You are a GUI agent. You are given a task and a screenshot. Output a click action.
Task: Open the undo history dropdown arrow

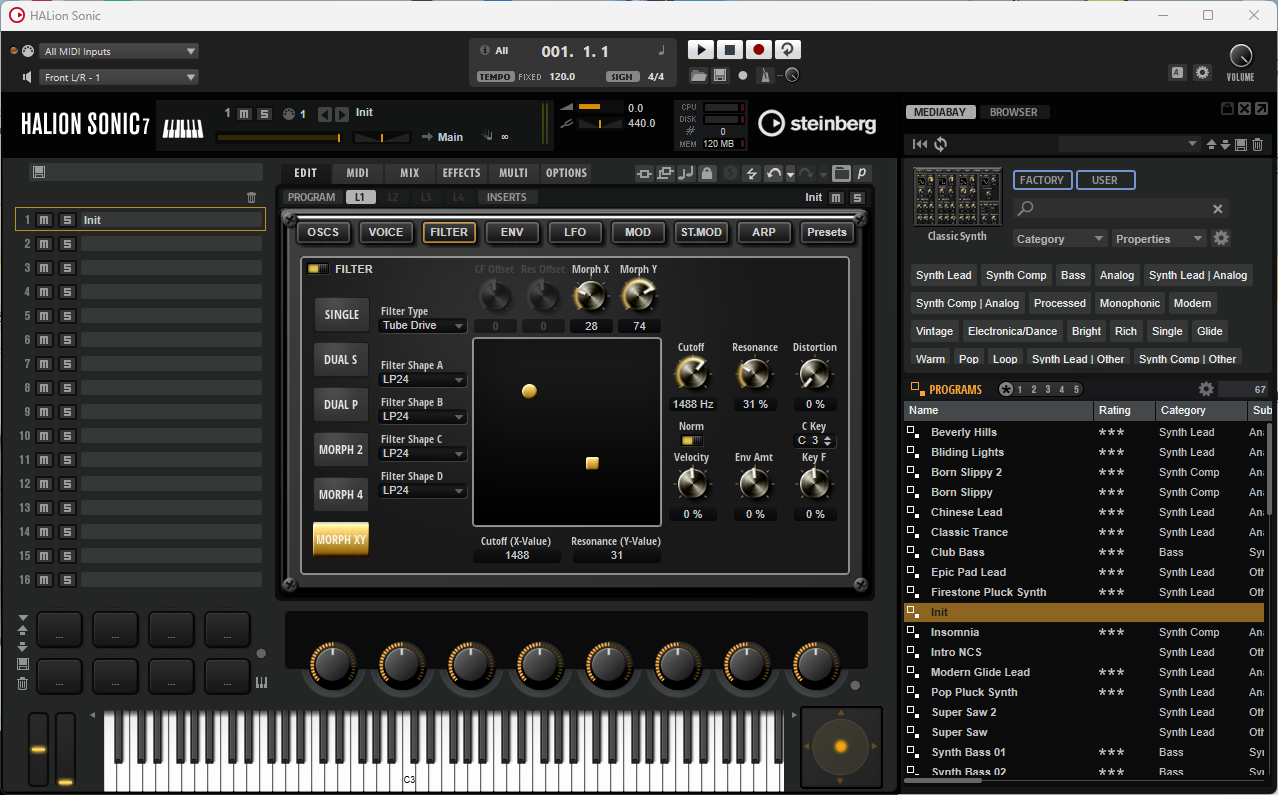click(x=790, y=174)
